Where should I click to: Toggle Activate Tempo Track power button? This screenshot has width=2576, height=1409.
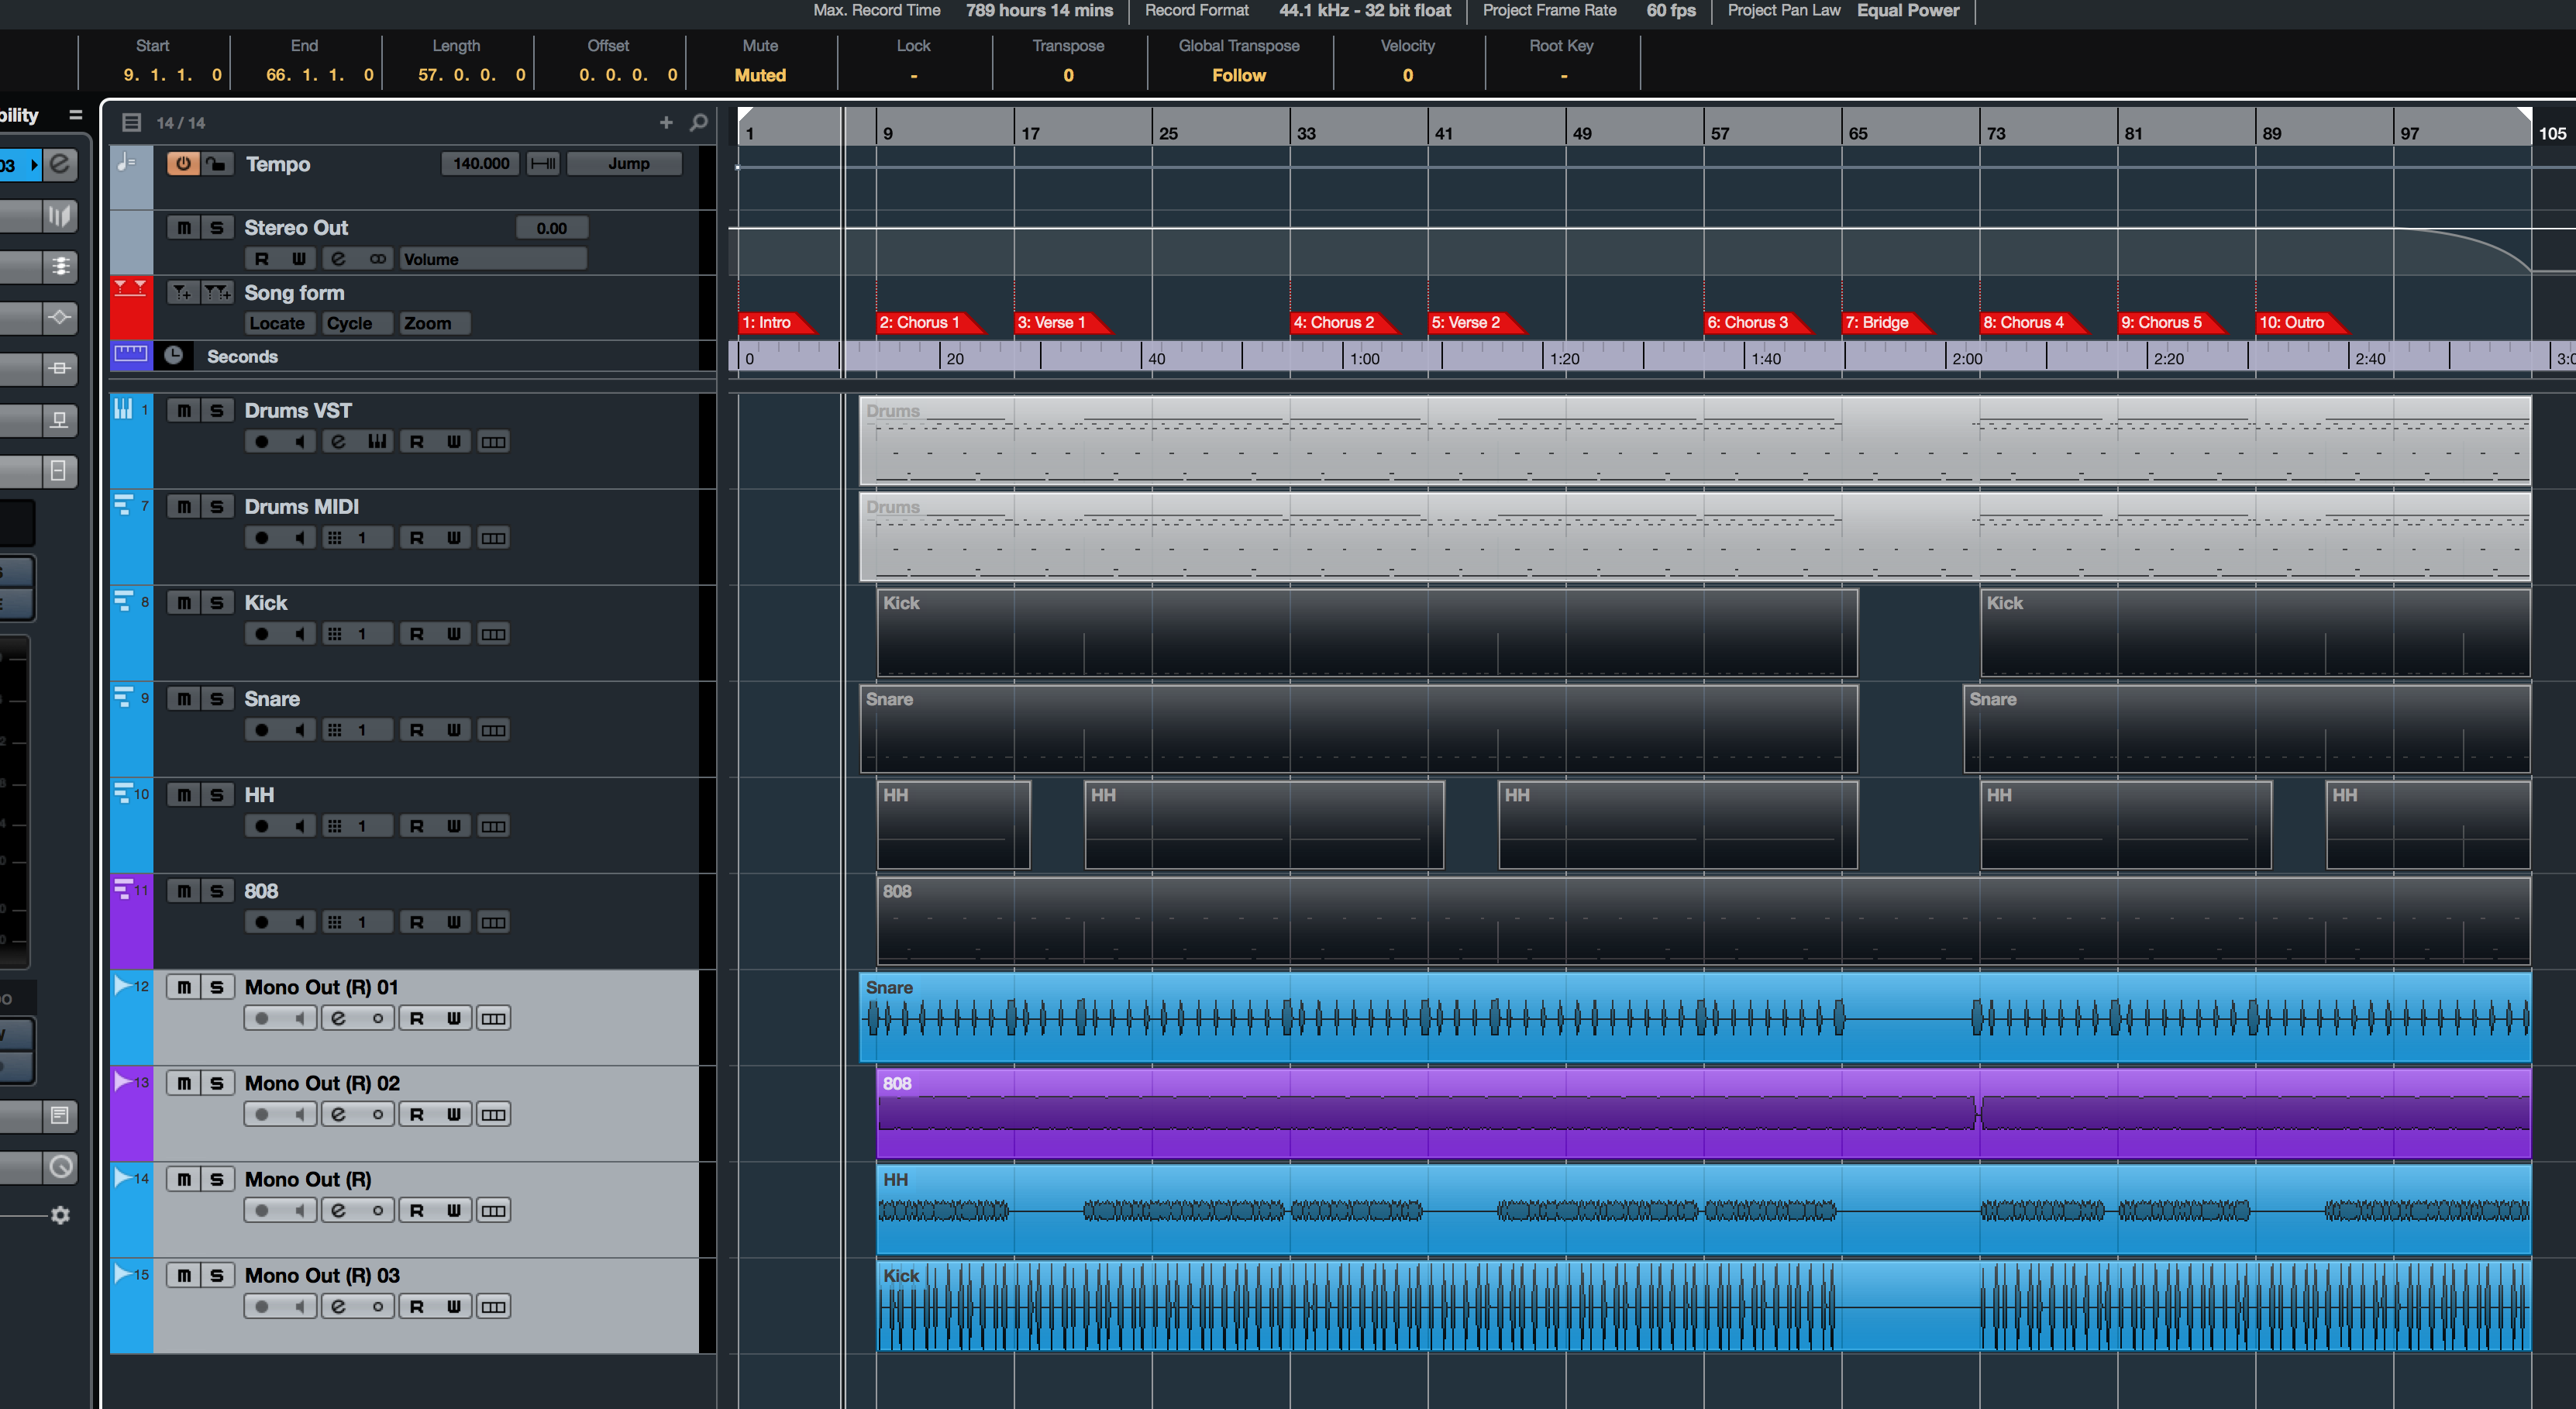(x=183, y=163)
